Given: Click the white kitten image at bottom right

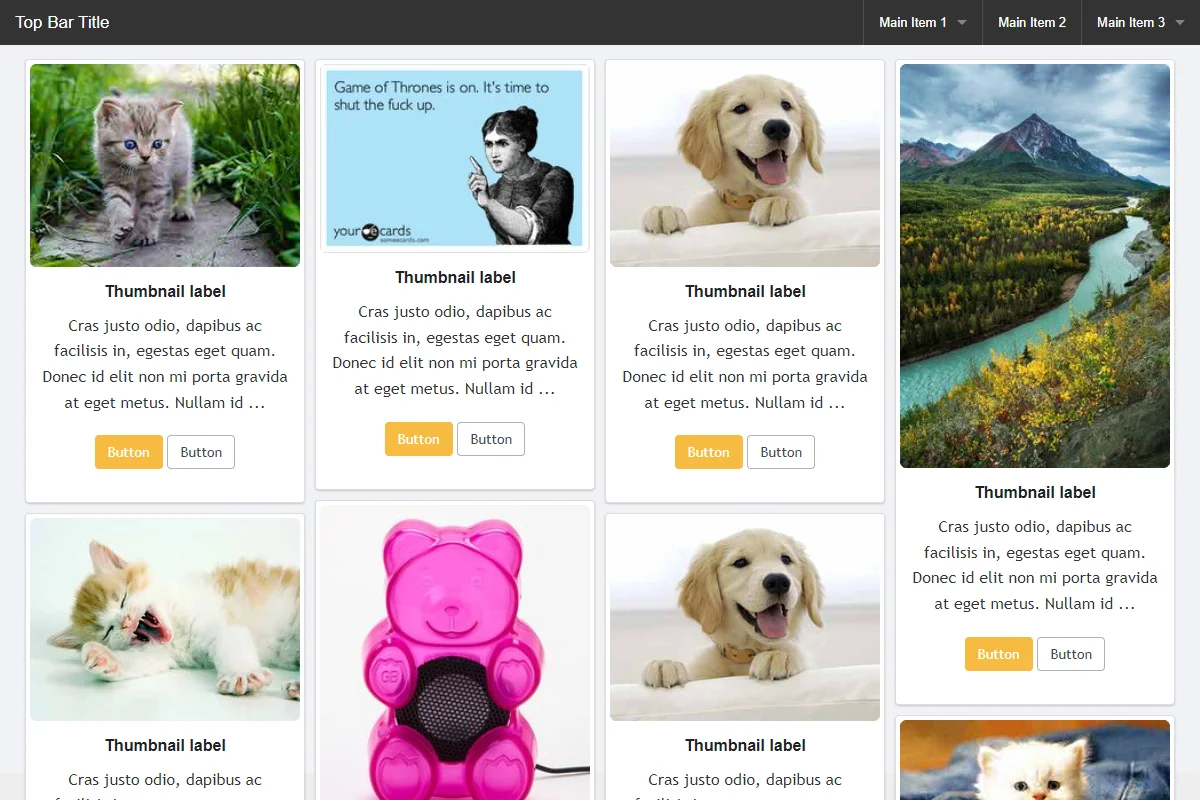Looking at the screenshot, I should click(x=1035, y=760).
